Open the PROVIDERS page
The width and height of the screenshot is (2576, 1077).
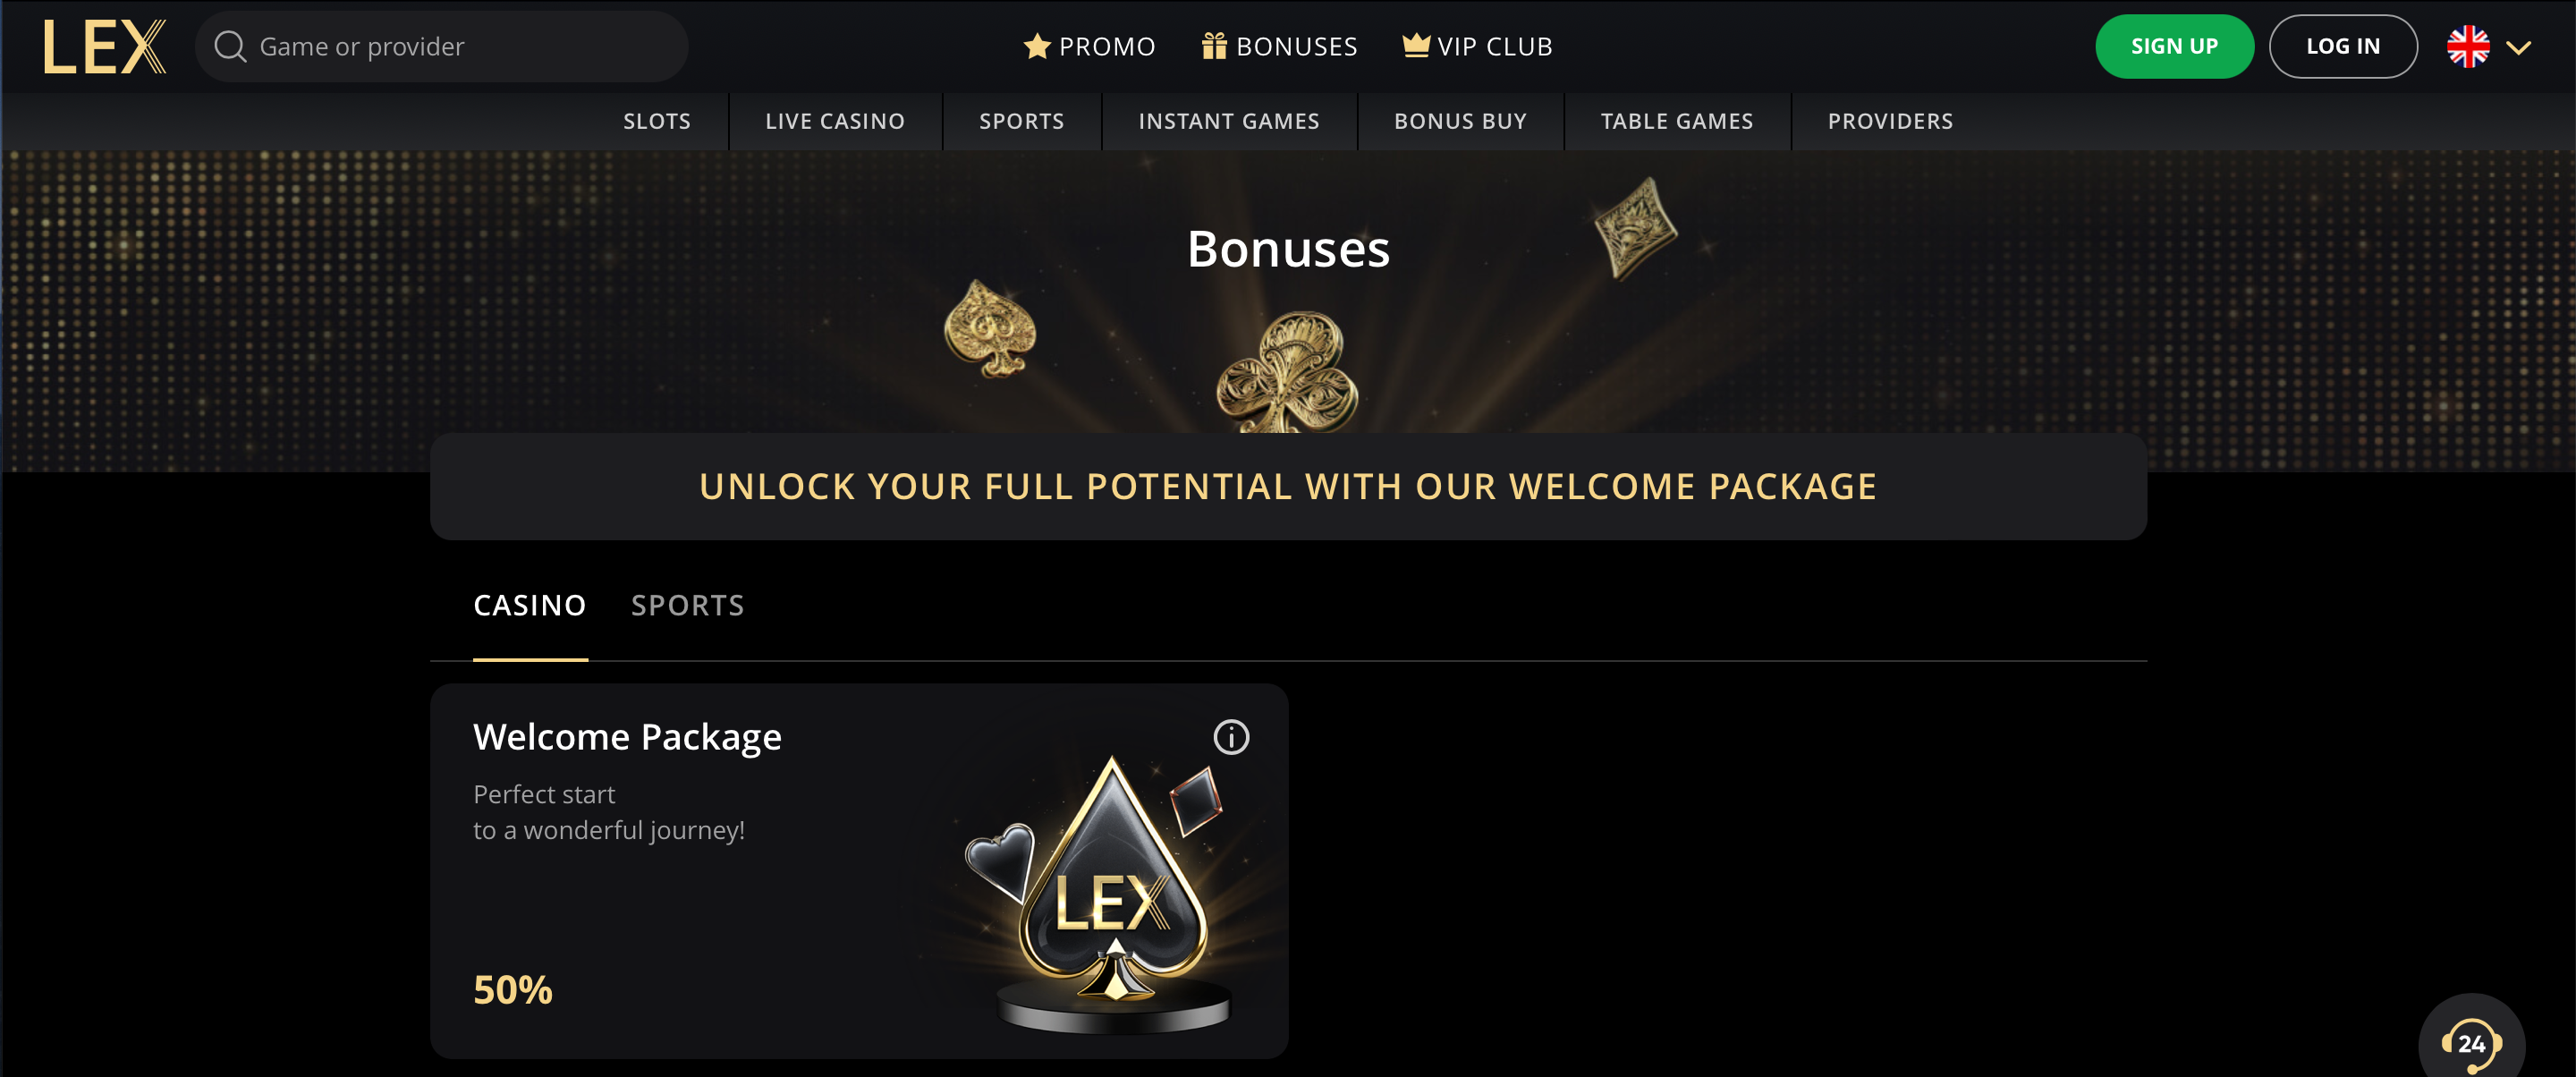point(1890,121)
